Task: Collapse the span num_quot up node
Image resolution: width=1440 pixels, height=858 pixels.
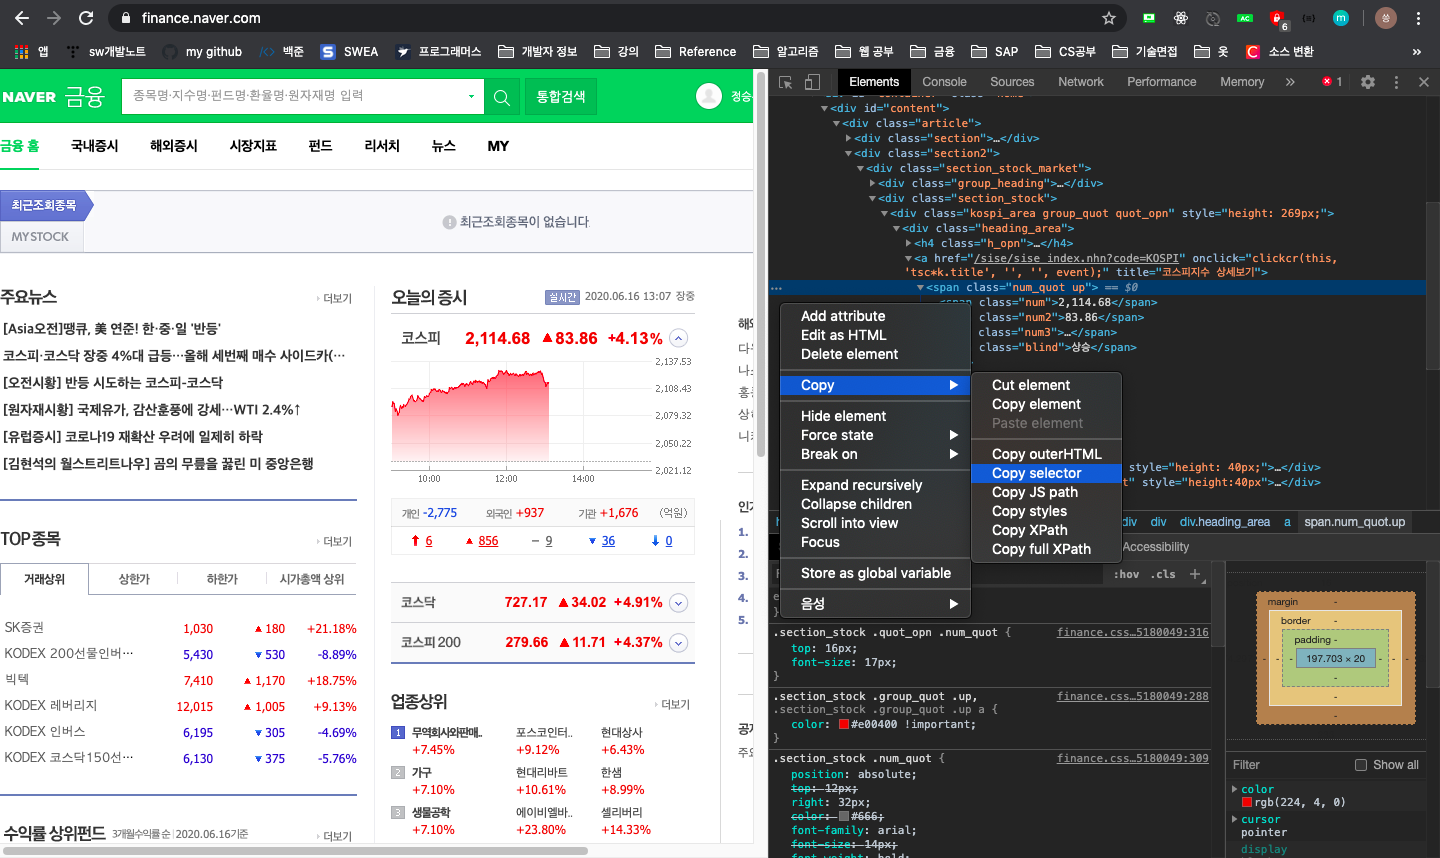Action: (x=921, y=288)
